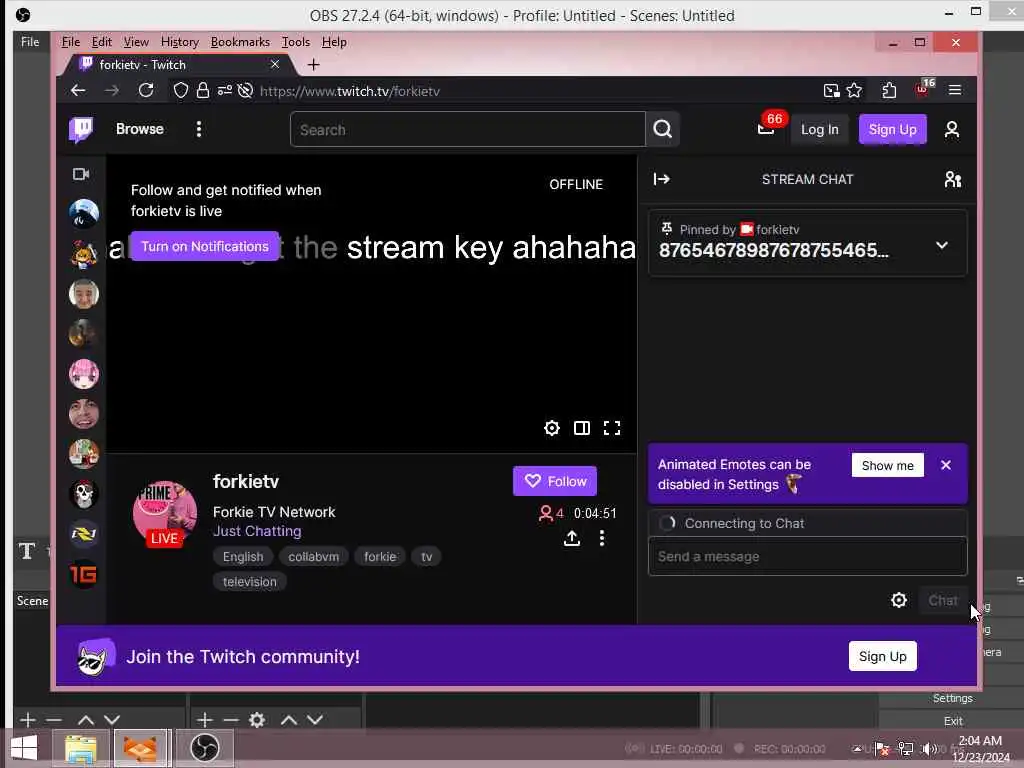Image resolution: width=1024 pixels, height=768 pixels.
Task: Open channel more options vertical dots
Action: [601, 538]
